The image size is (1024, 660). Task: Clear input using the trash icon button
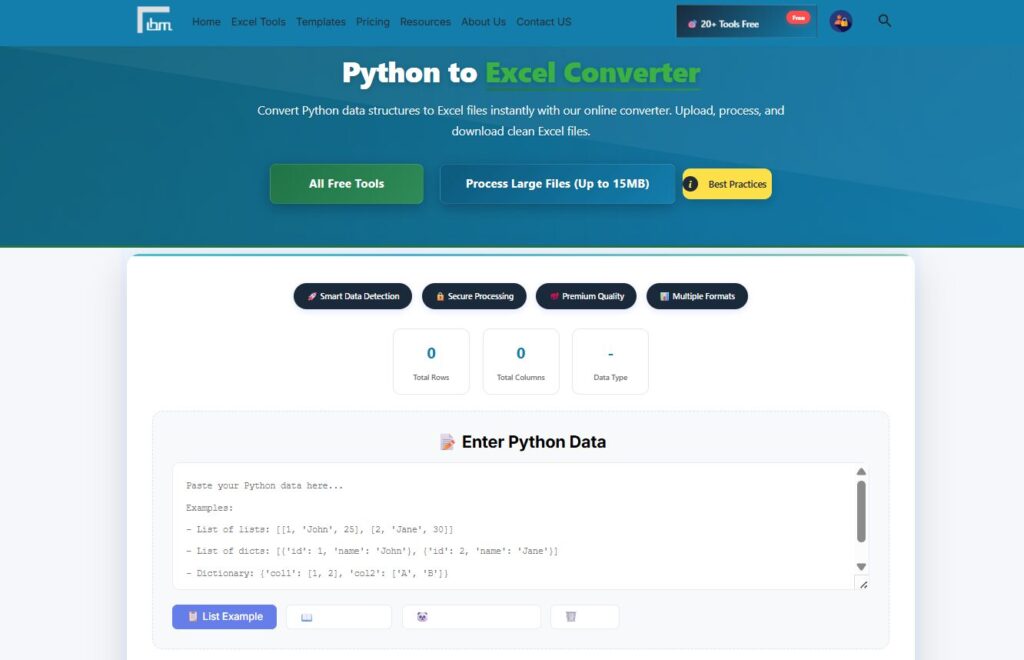584,617
